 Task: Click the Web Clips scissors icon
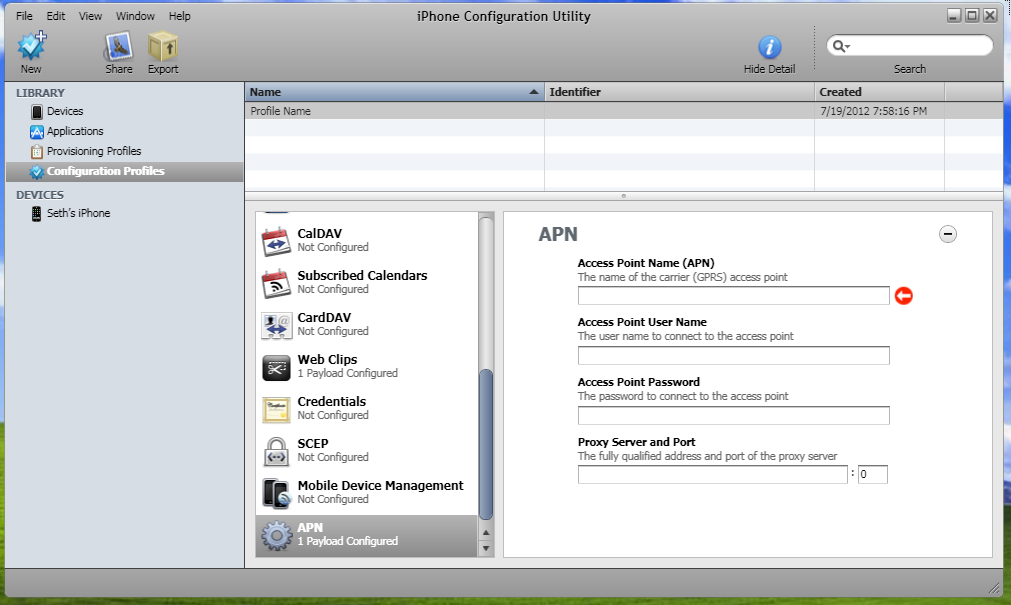277,368
